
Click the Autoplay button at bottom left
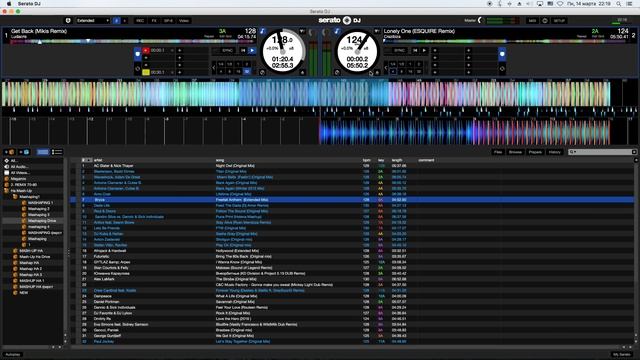[x=13, y=354]
